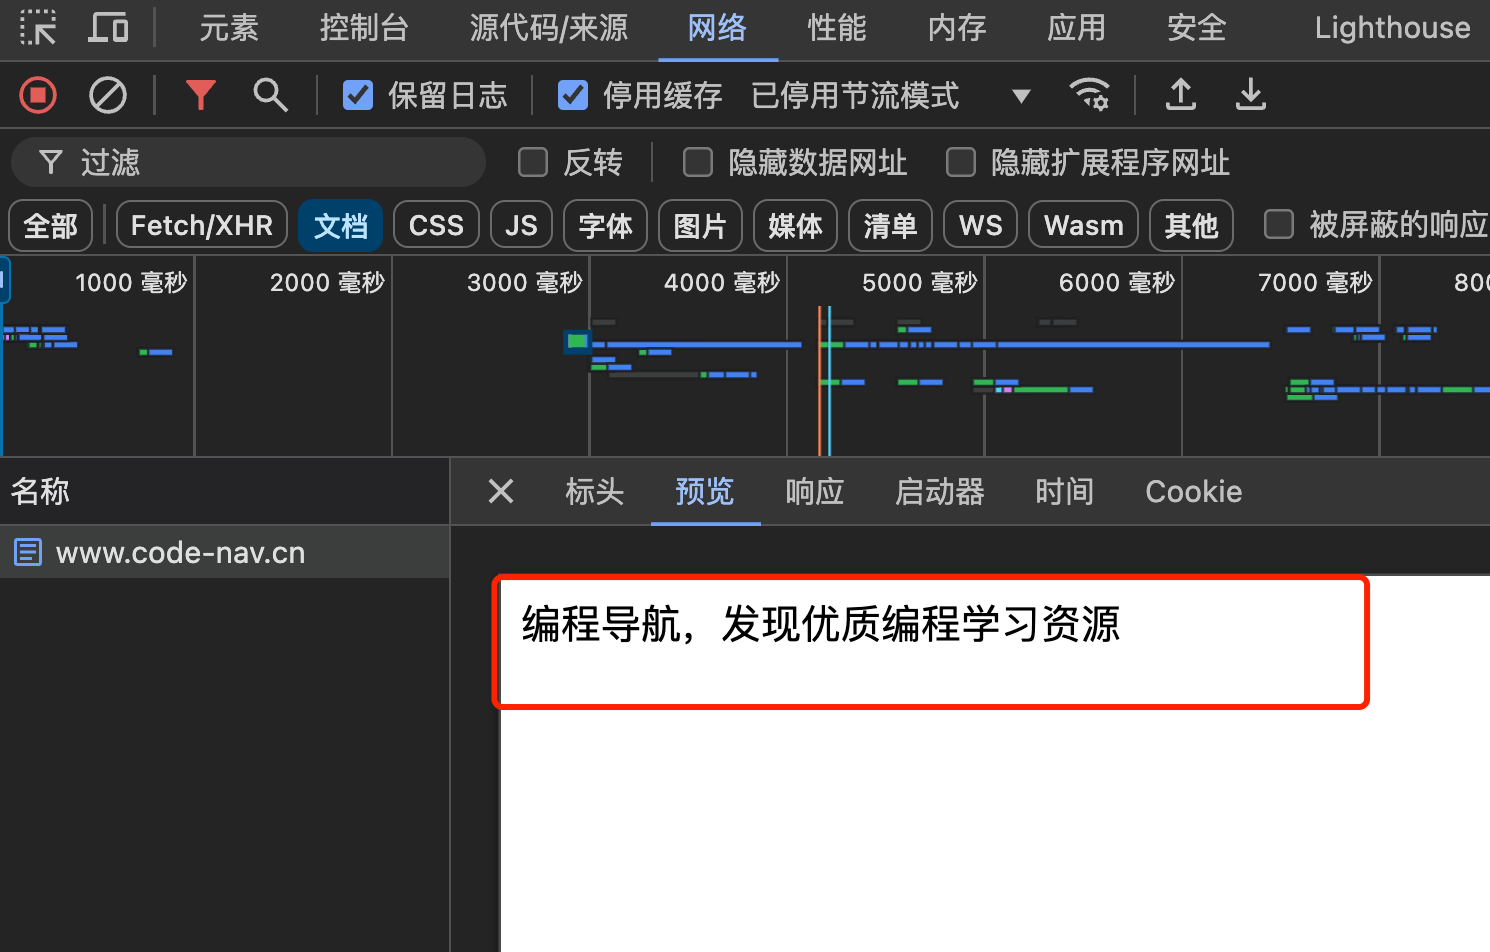Viewport: 1490px width, 952px height.
Task: Switch to 安全 panel tab
Action: 1197,28
